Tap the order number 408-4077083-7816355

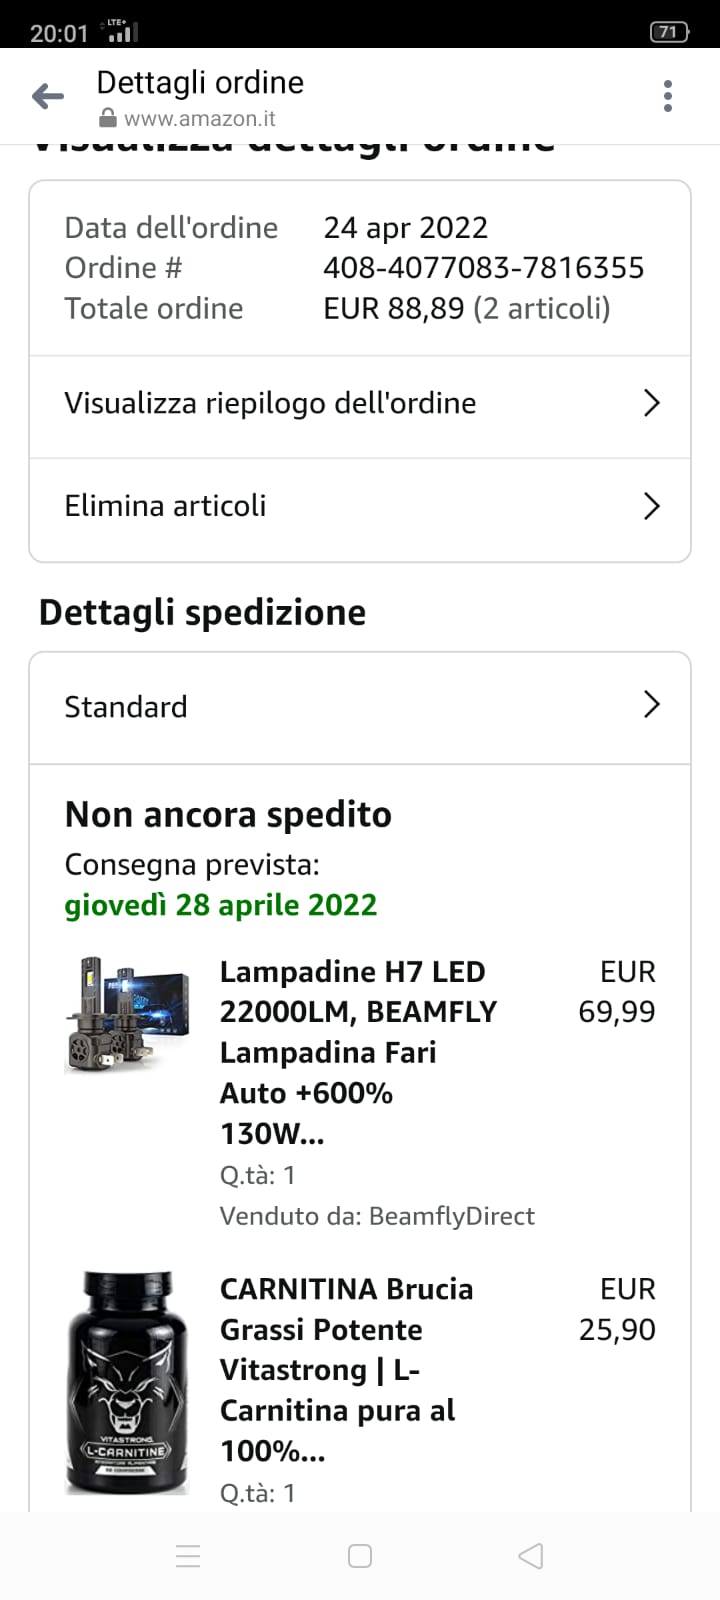point(483,268)
